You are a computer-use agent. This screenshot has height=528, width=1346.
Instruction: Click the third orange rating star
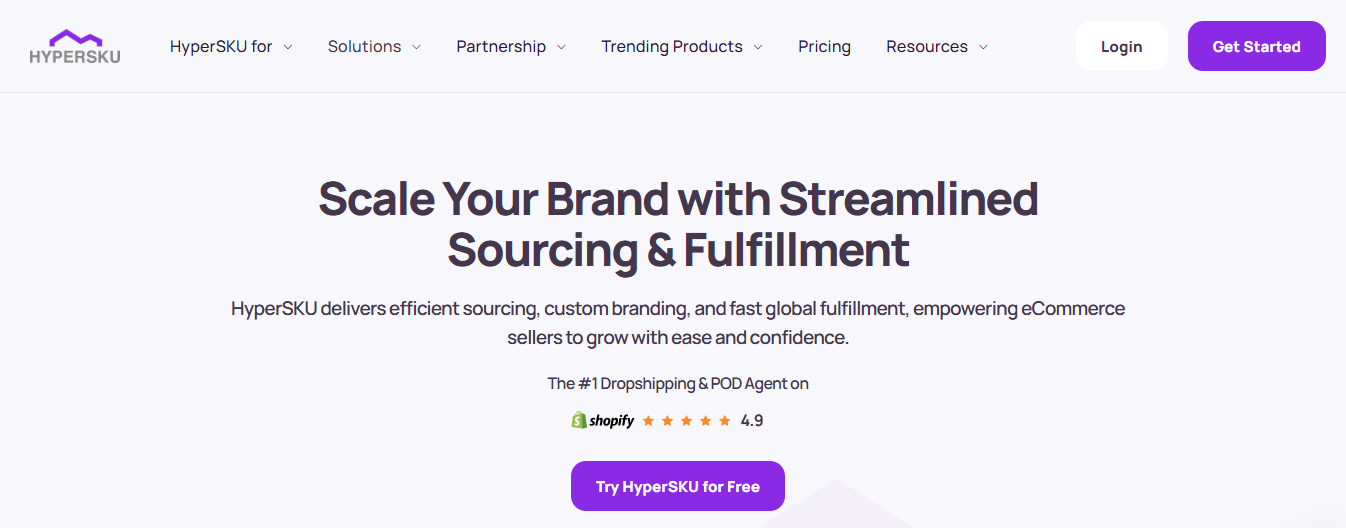686,421
